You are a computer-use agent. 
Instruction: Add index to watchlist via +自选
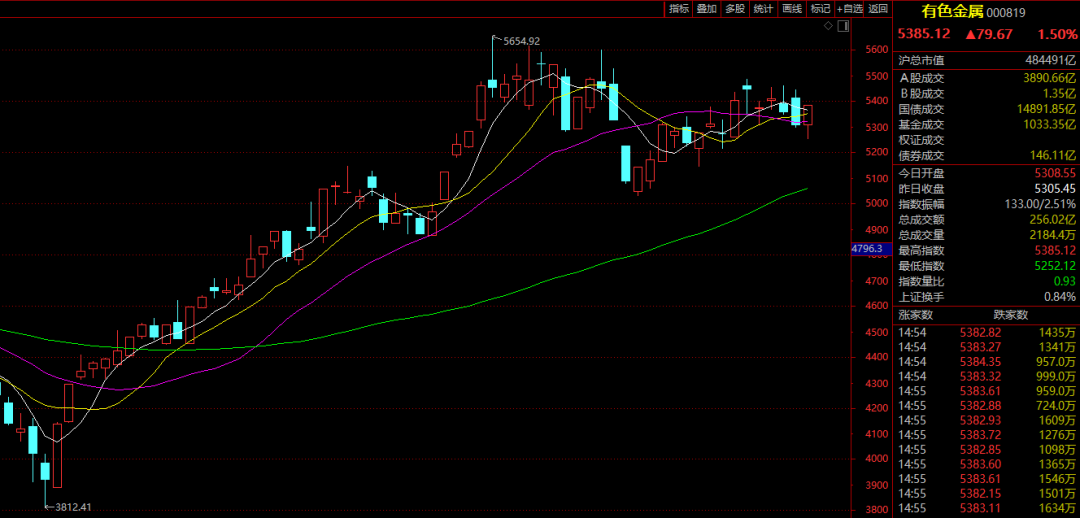[849, 9]
